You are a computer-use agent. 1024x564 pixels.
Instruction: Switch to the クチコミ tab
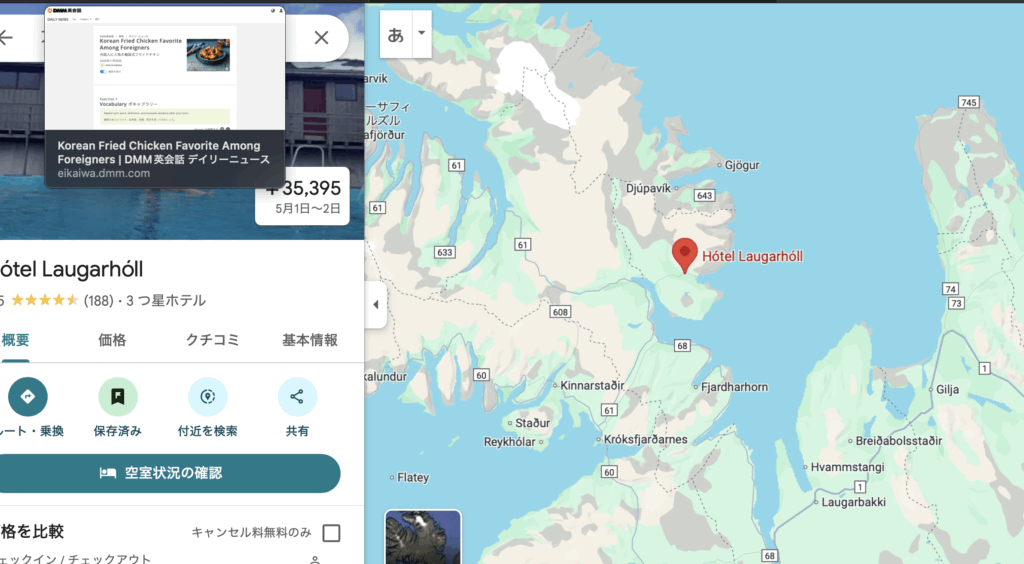[x=212, y=340]
